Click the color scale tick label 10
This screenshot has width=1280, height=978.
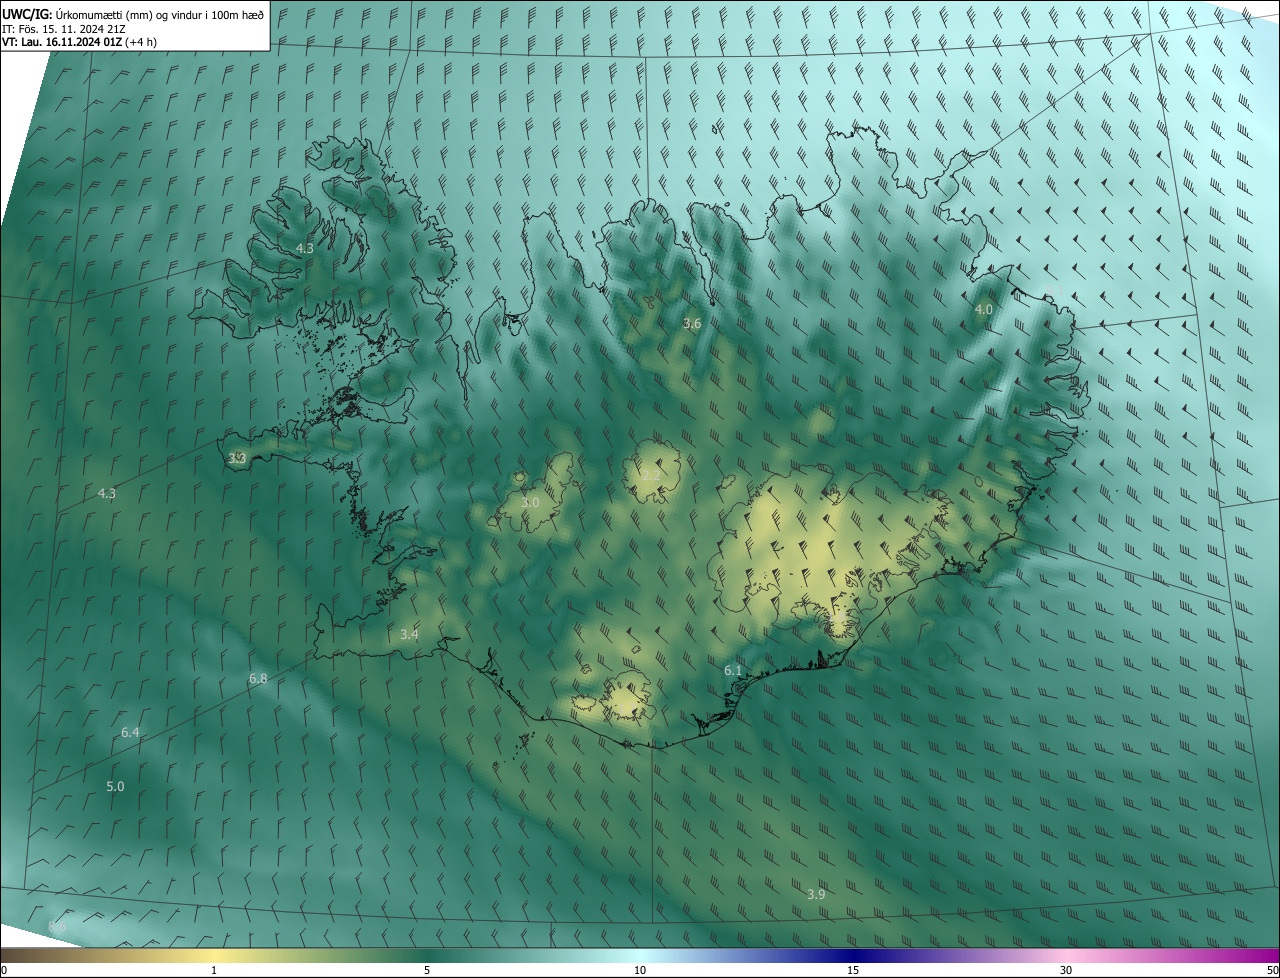click(x=640, y=970)
